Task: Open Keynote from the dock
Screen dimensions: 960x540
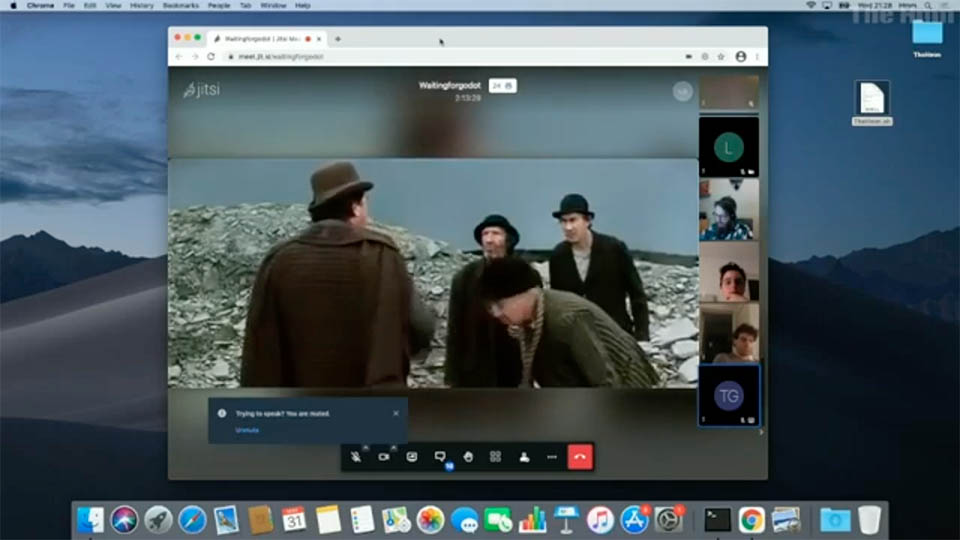Action: coord(566,520)
